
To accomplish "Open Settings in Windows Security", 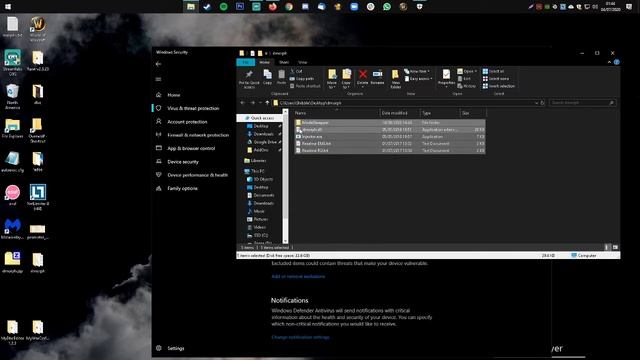I will (x=176, y=348).
